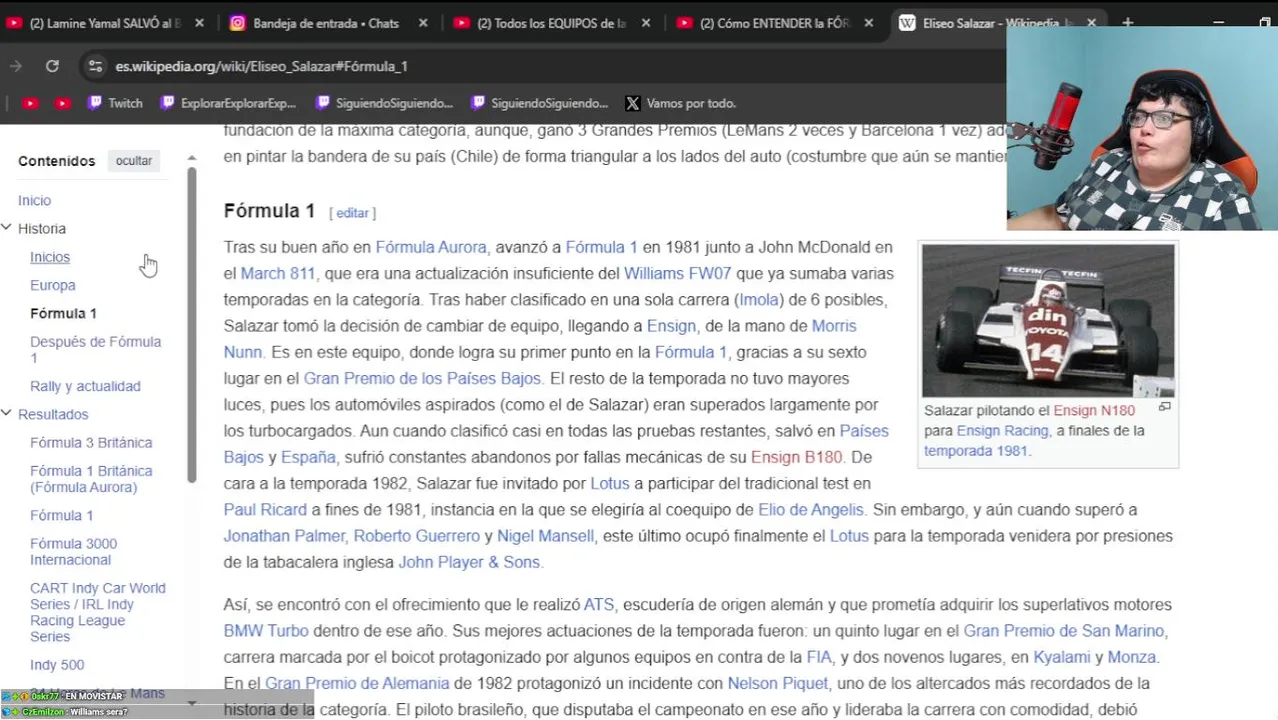Switch to Cómo ENTENDER la FÓR tab
Viewport: 1278px width, 720px height.
(x=764, y=23)
